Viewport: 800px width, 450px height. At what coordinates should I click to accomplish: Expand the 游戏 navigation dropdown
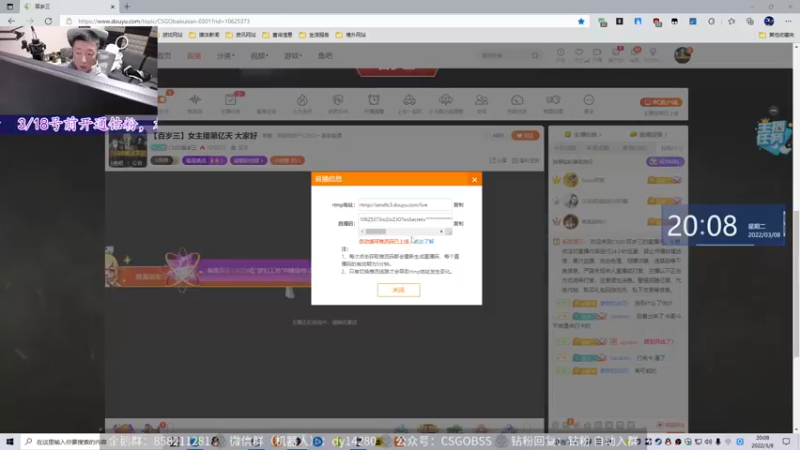pyautogui.click(x=293, y=56)
